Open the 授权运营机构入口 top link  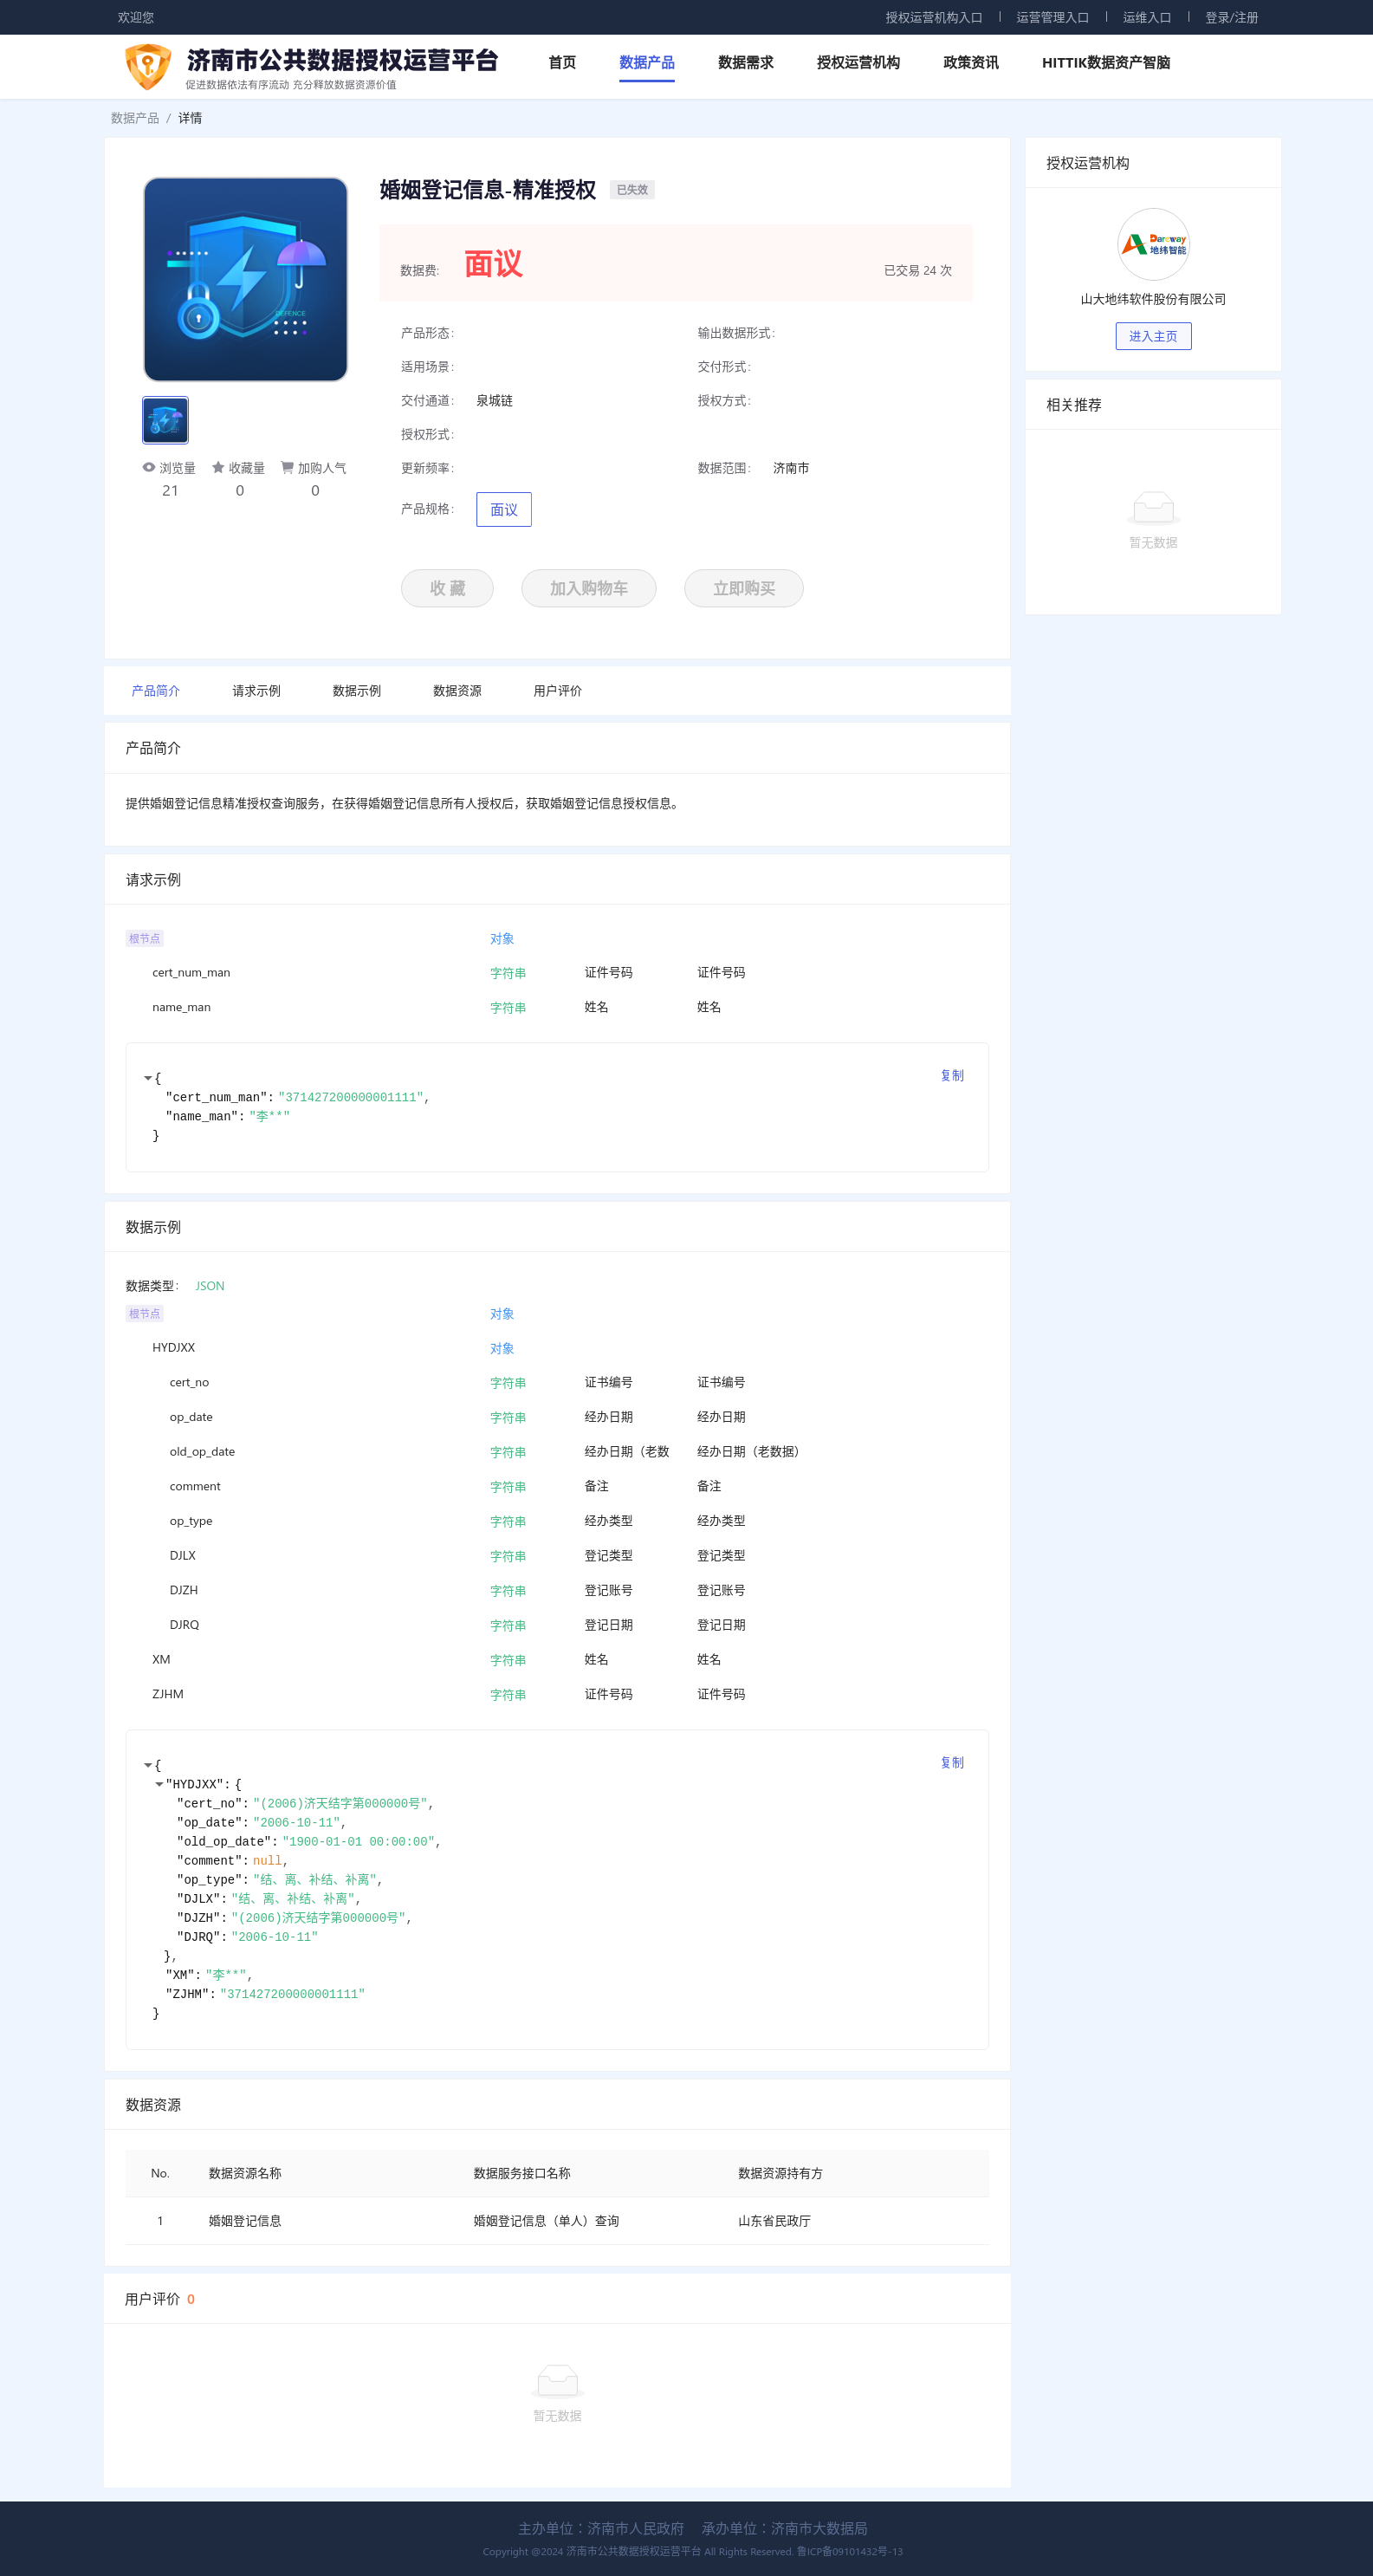coord(934,17)
